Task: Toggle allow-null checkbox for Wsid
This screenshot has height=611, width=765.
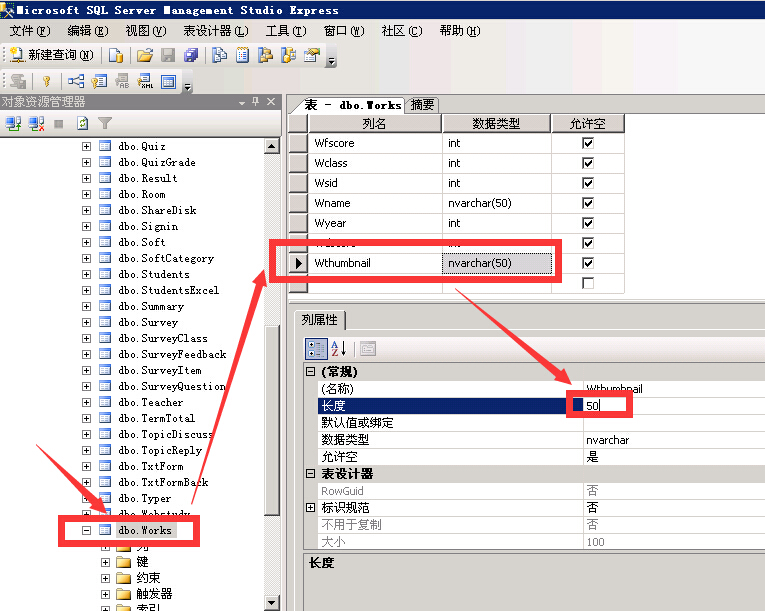Action: tap(588, 183)
